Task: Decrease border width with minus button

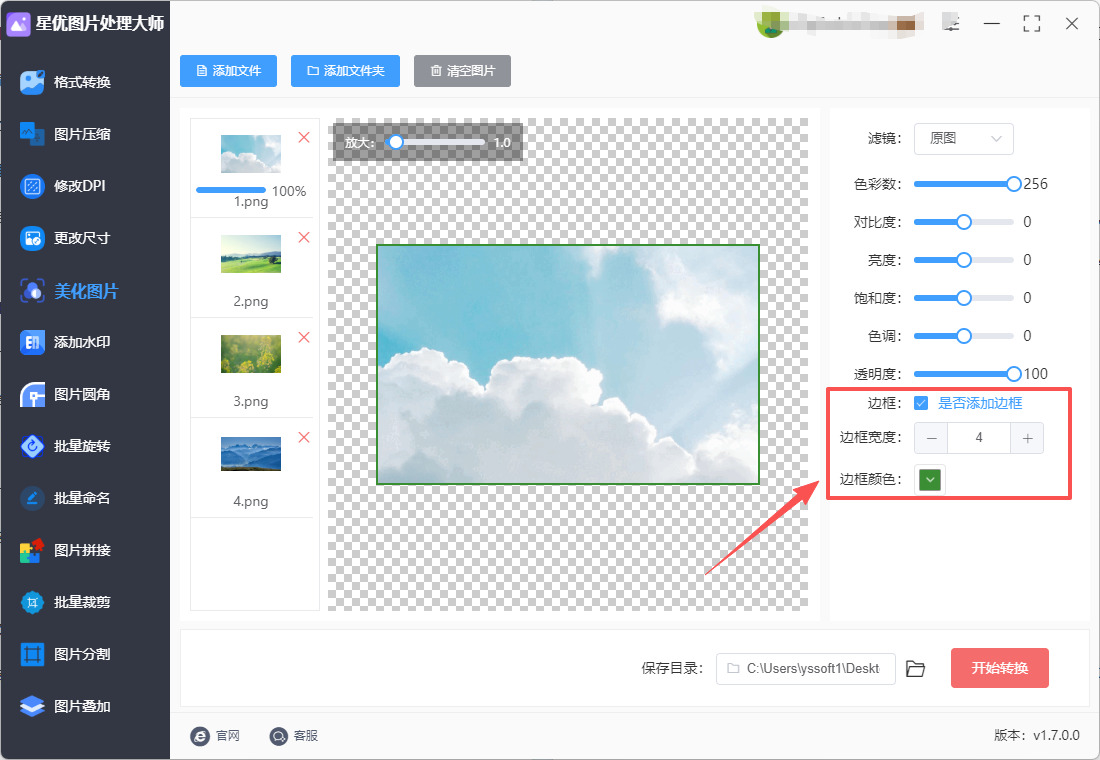Action: pos(931,438)
